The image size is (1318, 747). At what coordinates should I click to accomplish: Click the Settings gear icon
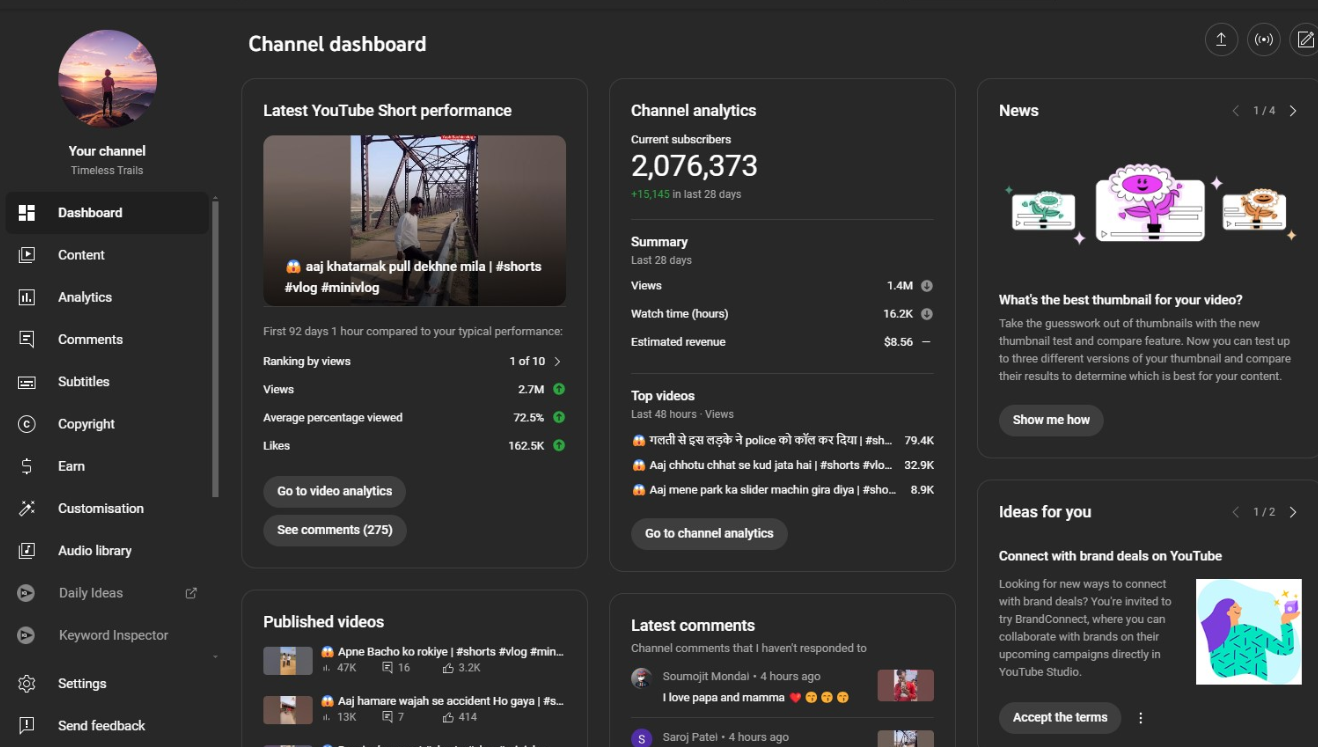click(x=27, y=684)
